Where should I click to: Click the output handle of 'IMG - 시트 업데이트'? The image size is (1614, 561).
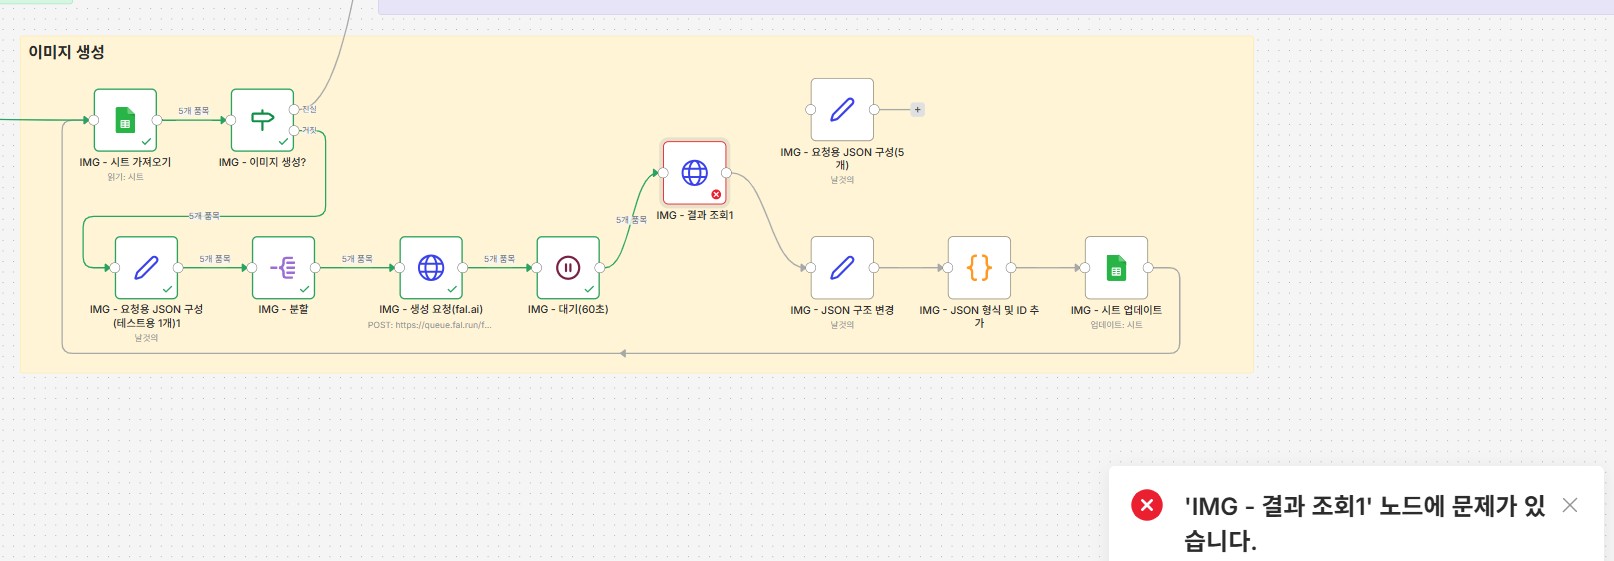point(1148,267)
